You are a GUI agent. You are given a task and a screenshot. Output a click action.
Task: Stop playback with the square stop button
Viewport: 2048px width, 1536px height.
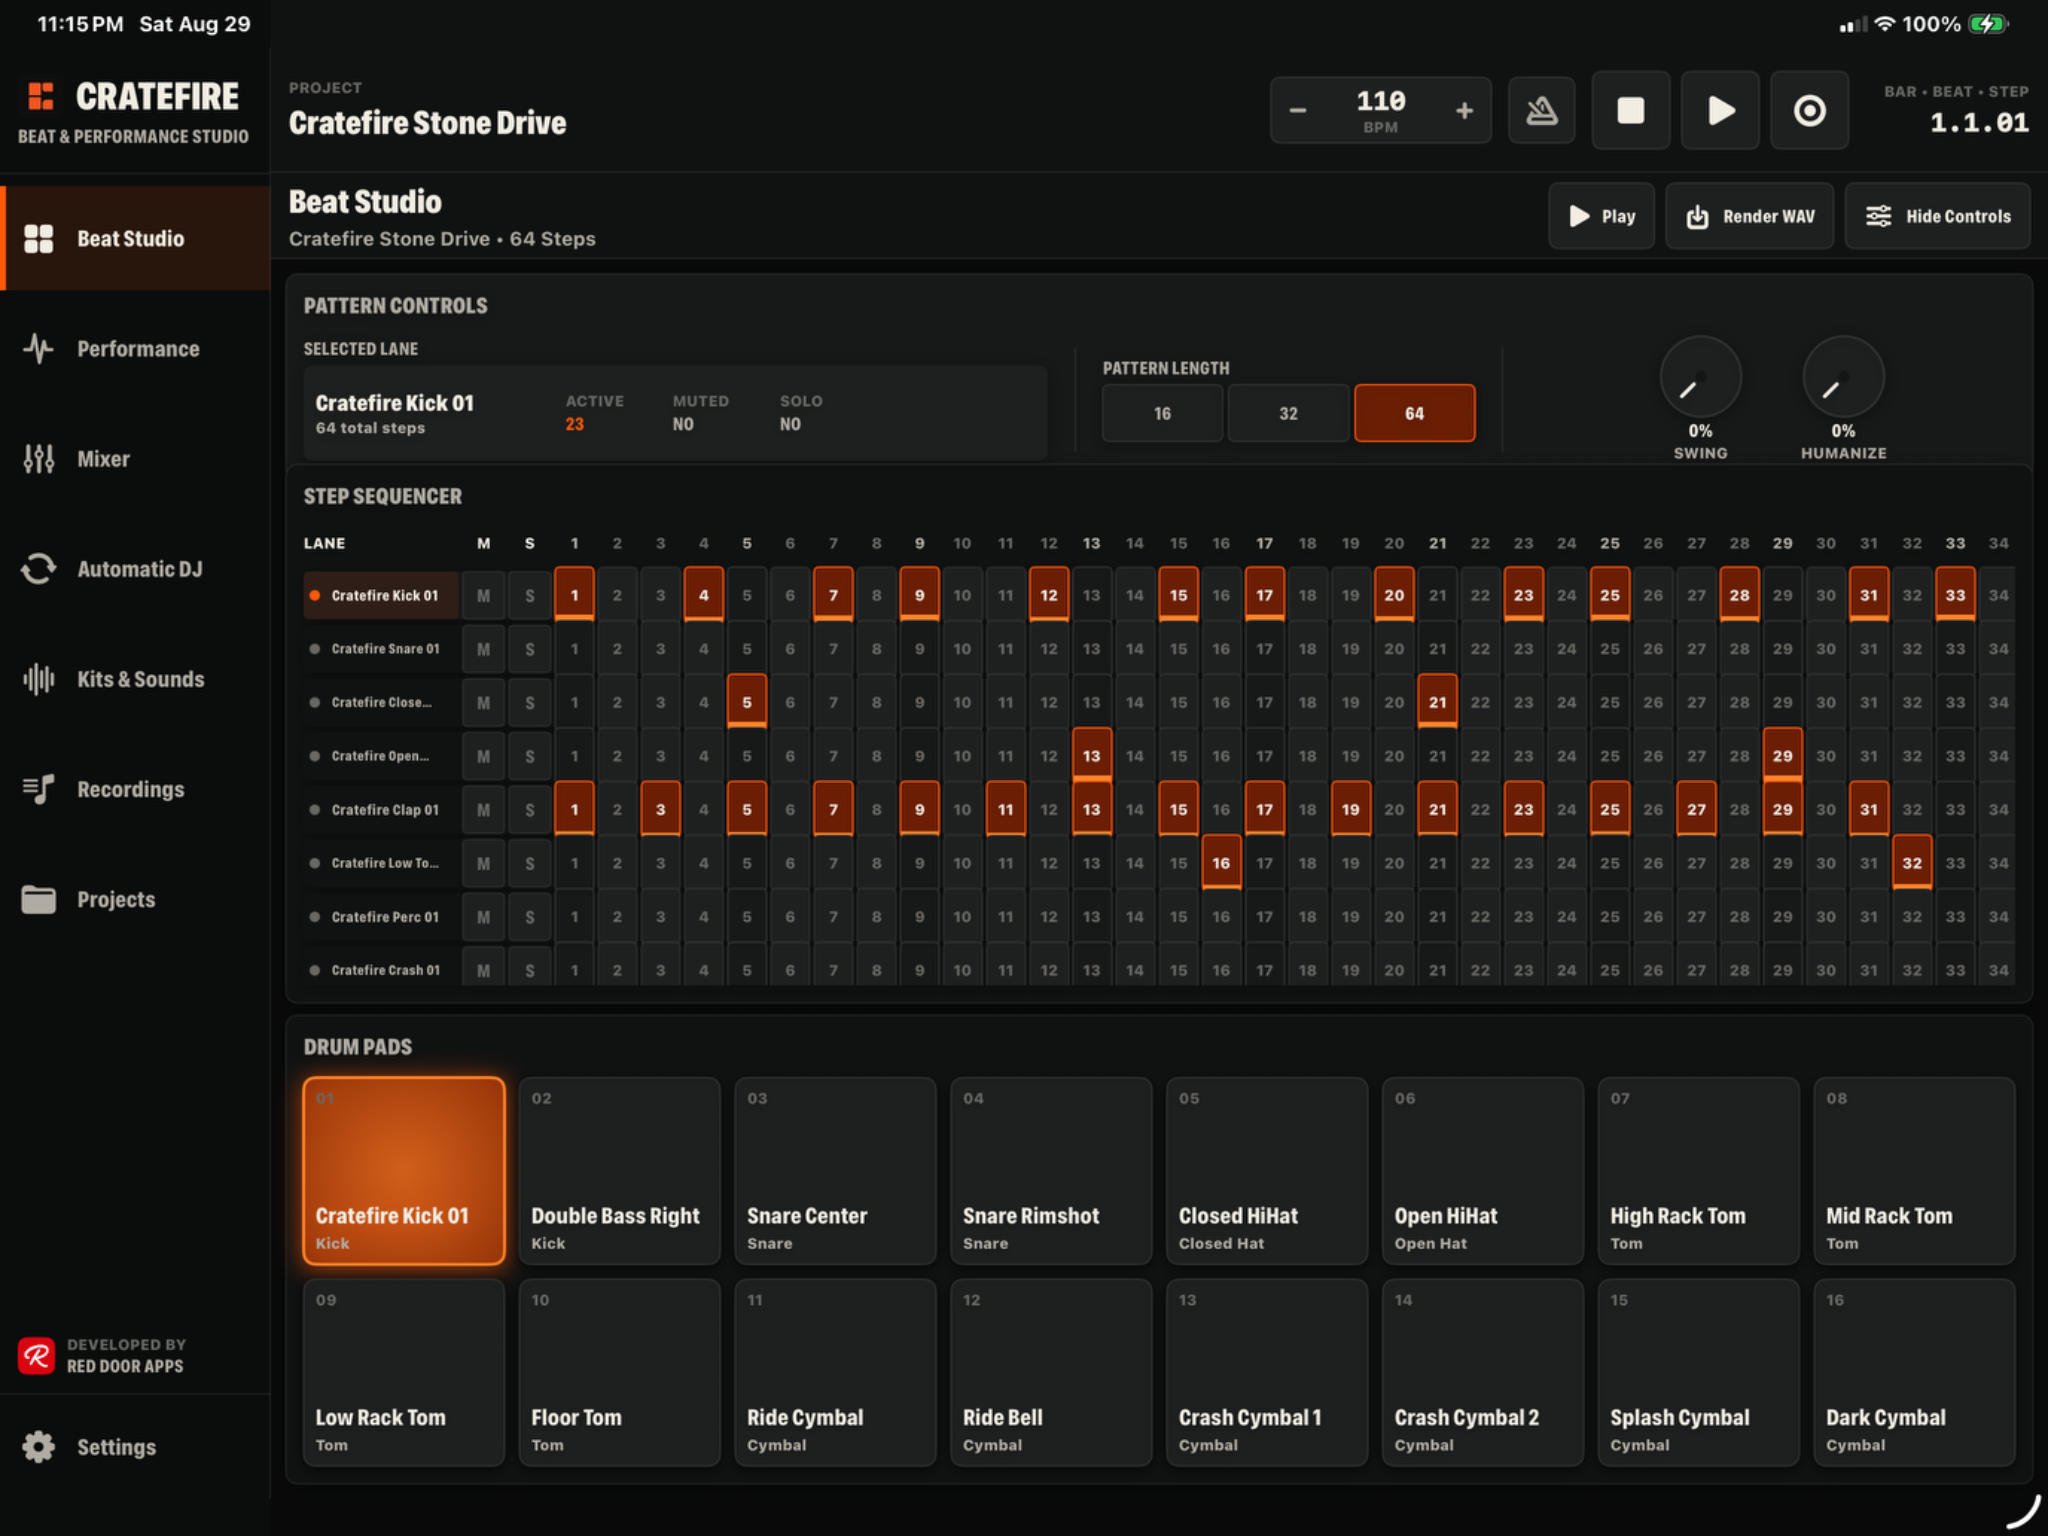point(1630,110)
